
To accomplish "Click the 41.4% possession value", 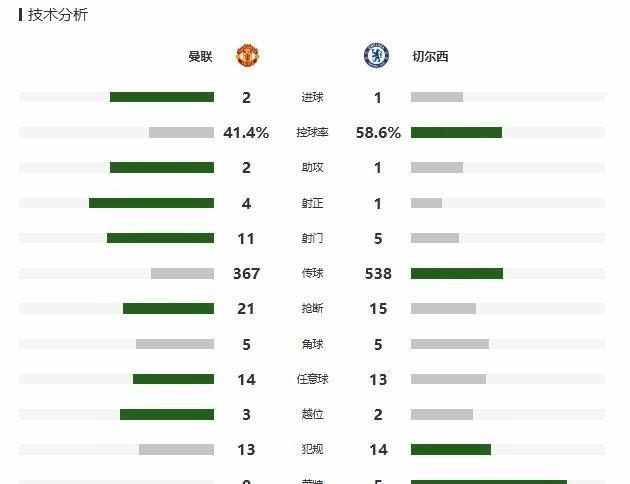I will [246, 132].
